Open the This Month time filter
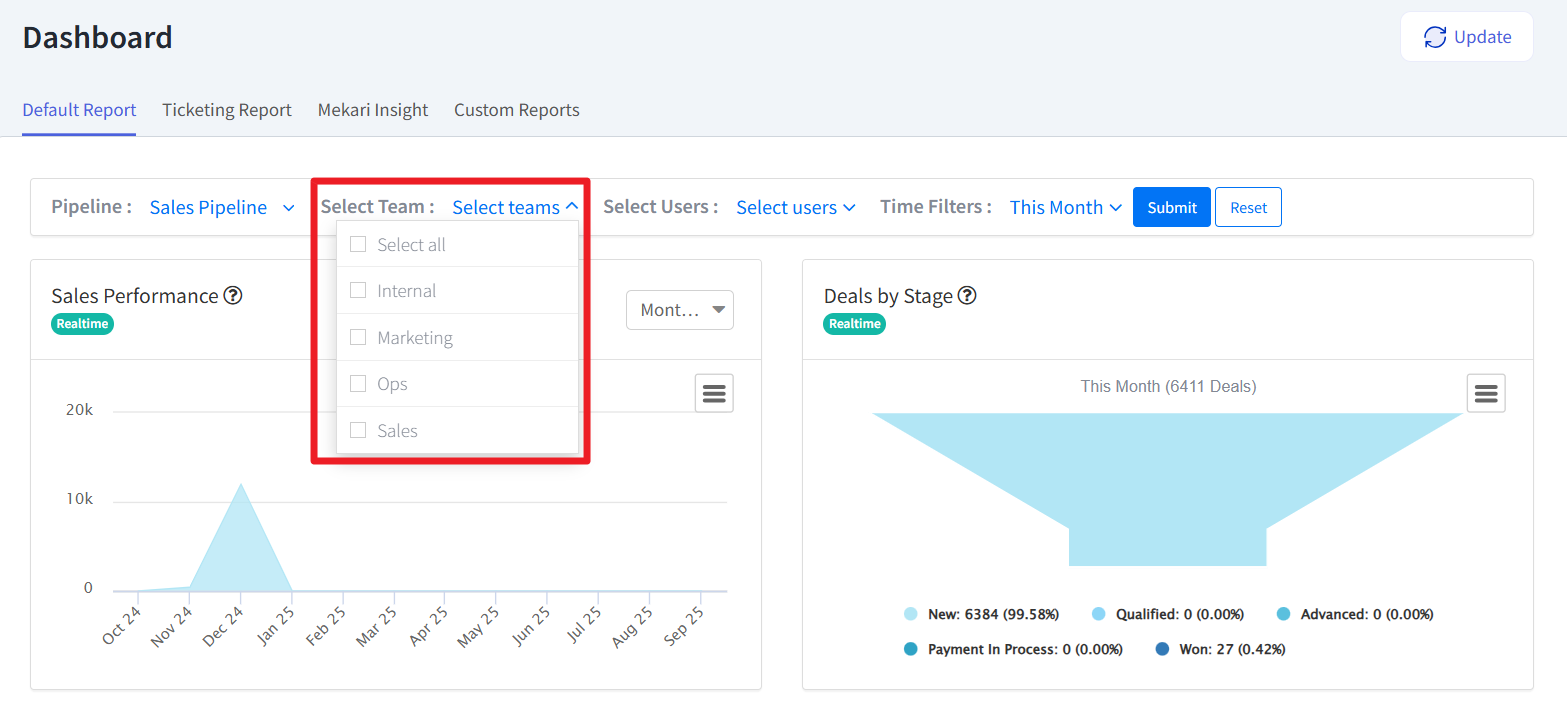The image size is (1567, 706). pyautogui.click(x=1066, y=208)
